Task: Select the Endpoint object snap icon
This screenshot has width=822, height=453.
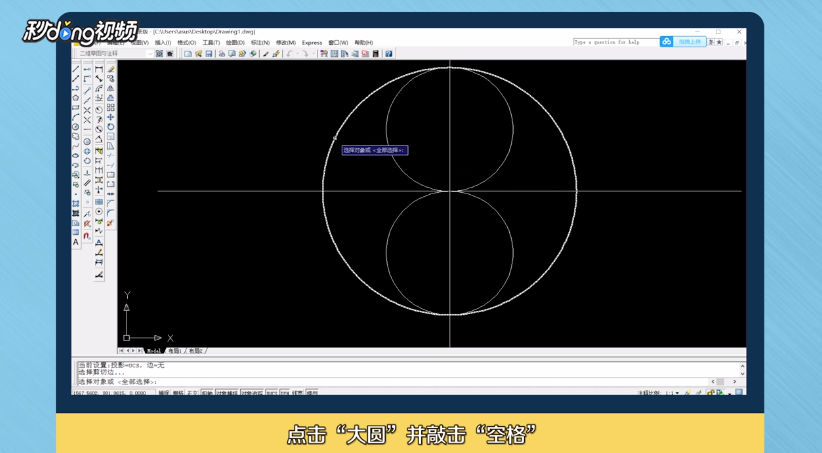Action: tap(87, 91)
